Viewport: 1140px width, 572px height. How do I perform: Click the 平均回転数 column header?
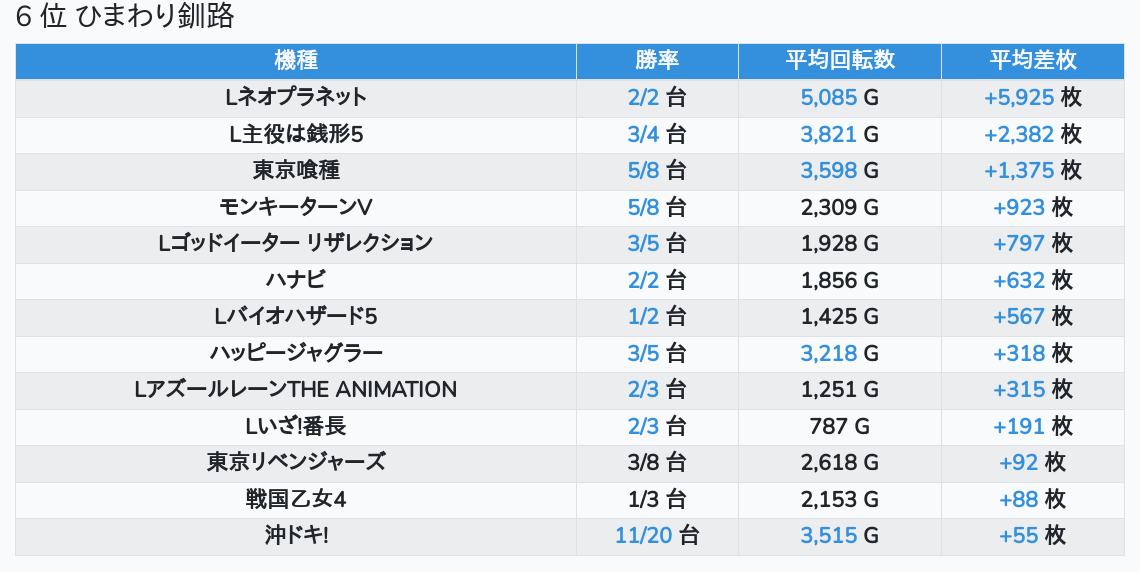(840, 60)
